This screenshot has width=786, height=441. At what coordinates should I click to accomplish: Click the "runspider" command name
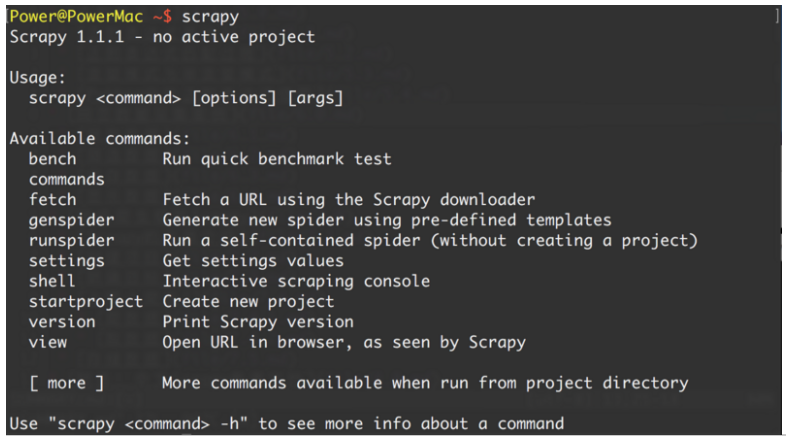(x=71, y=241)
